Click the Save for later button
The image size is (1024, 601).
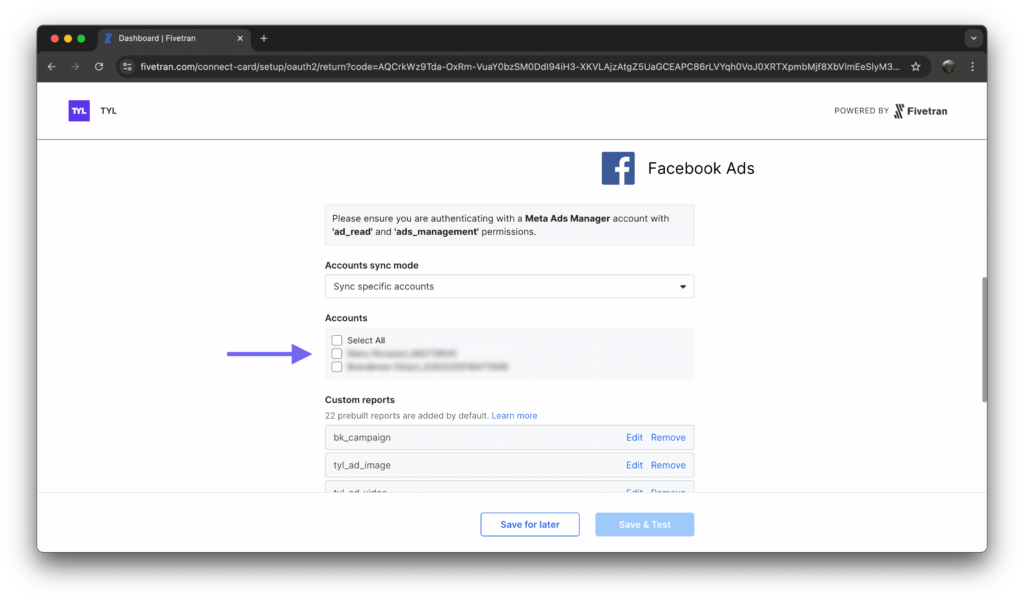tap(530, 525)
